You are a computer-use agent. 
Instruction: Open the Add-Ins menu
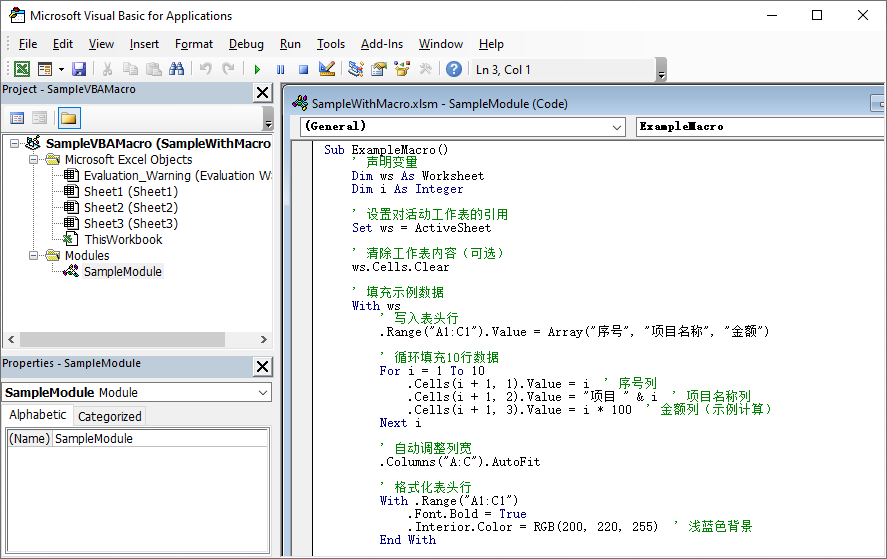[x=382, y=44]
